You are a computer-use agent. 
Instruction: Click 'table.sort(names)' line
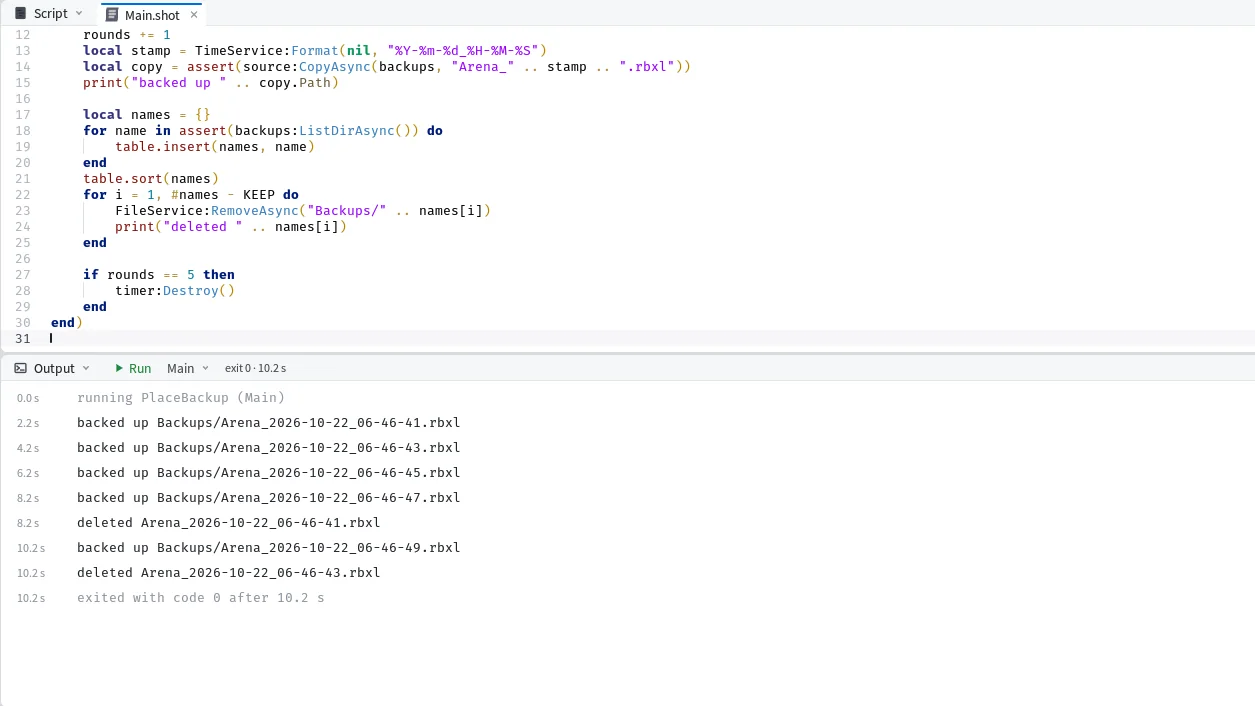point(151,178)
